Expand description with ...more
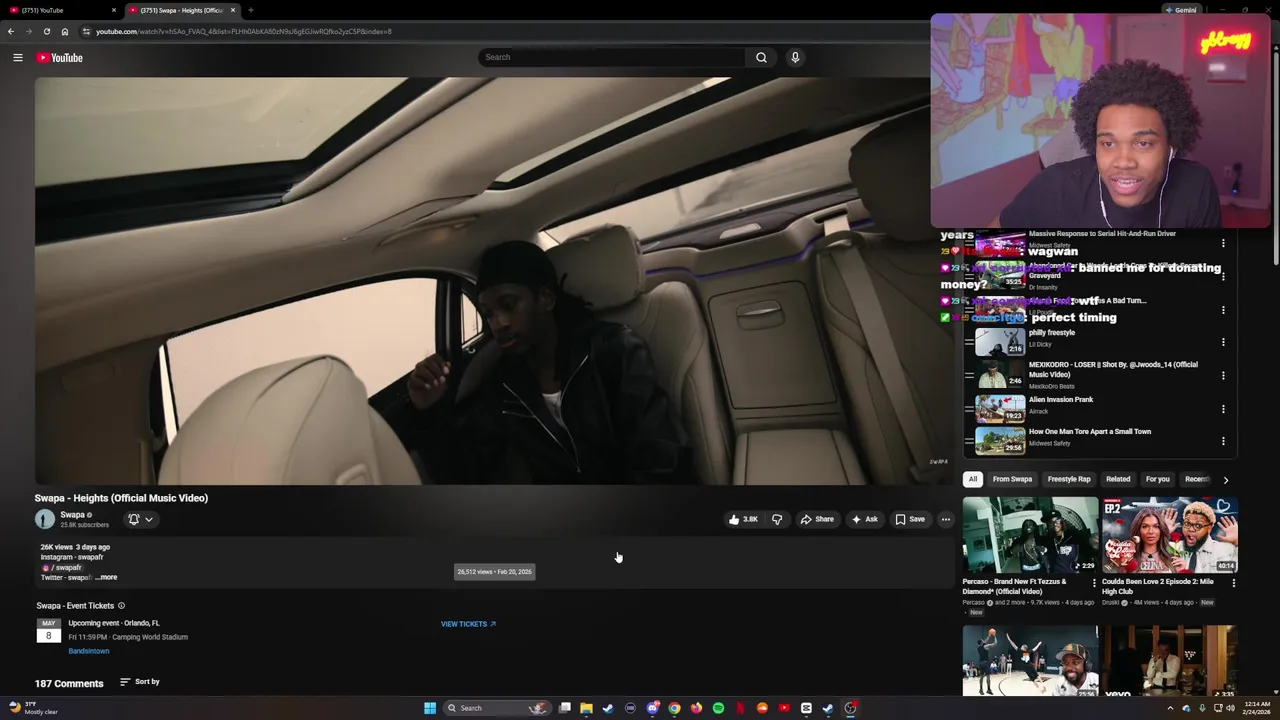The image size is (1280, 720). point(106,577)
